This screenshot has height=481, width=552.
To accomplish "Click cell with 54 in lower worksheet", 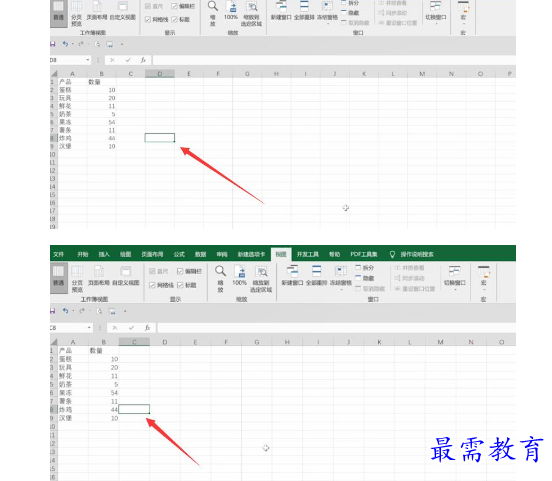I will (104, 393).
